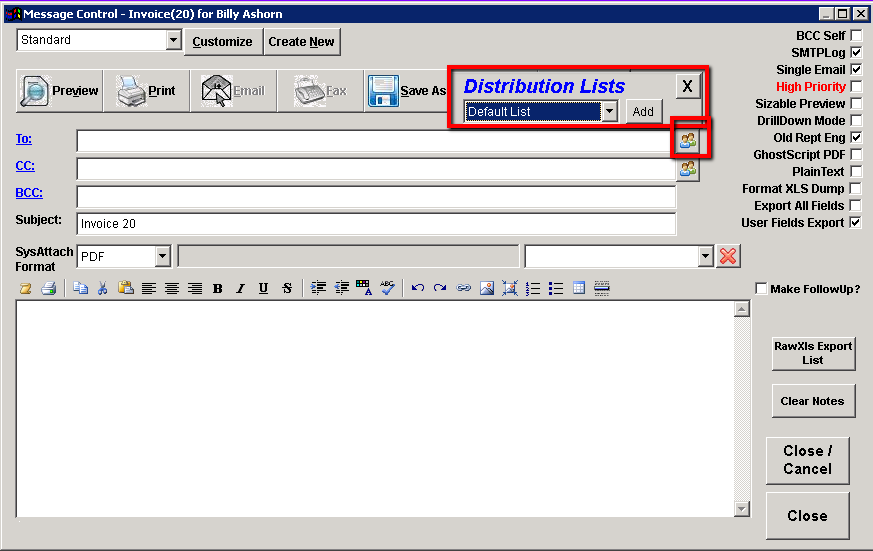873x551 pixels.
Task: Click into the To recipient field
Action: 376,141
